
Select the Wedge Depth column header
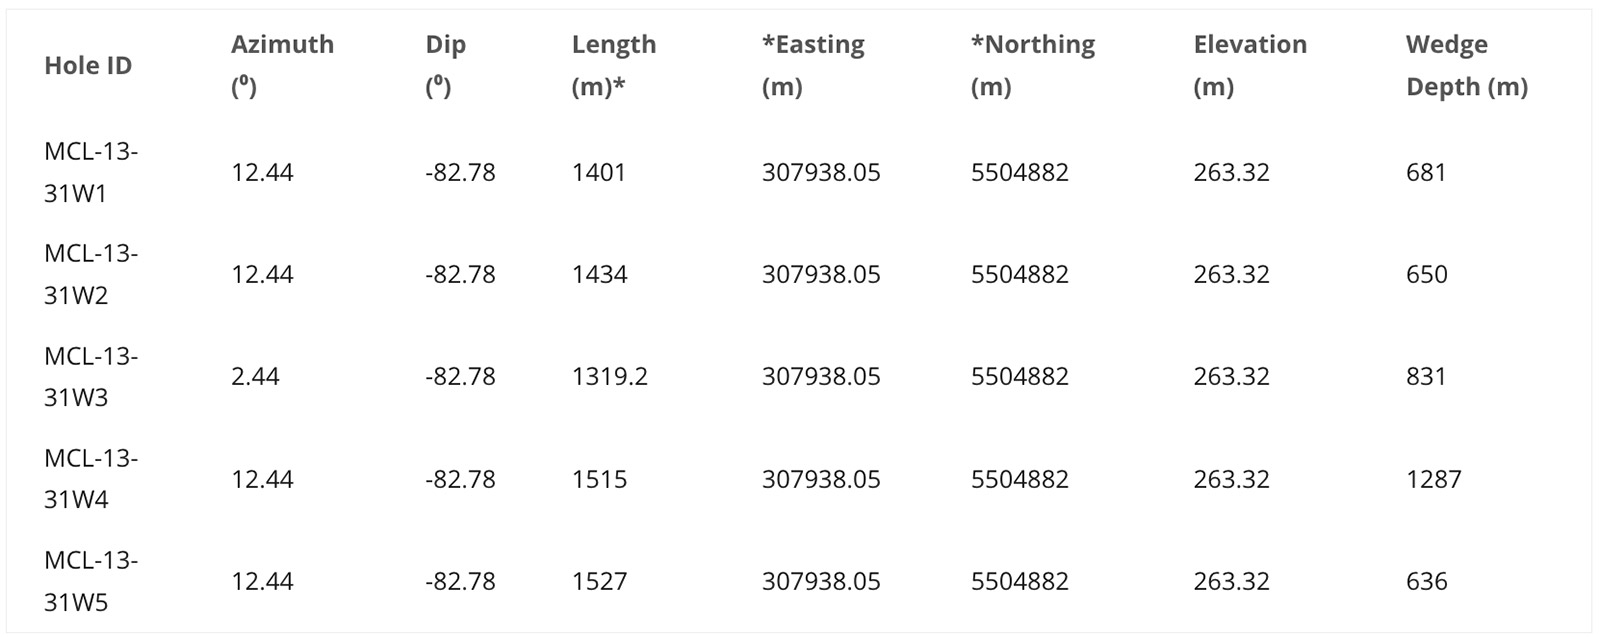pyautogui.click(x=1466, y=65)
